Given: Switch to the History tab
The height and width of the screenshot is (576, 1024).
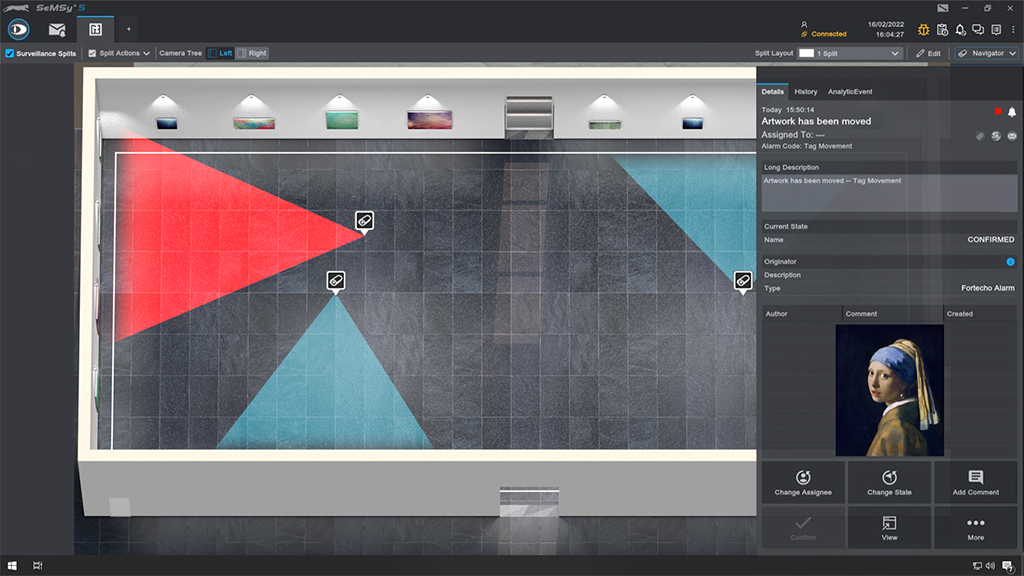Looking at the screenshot, I should (x=805, y=91).
